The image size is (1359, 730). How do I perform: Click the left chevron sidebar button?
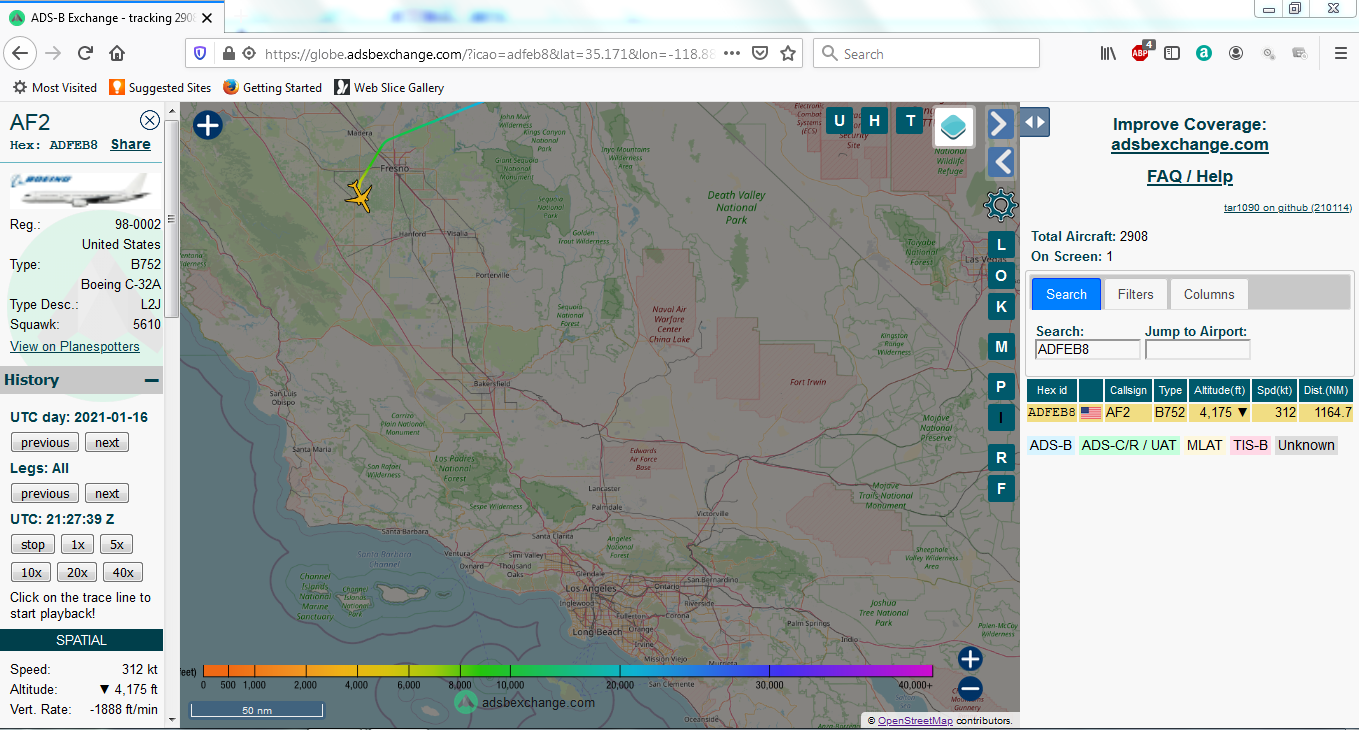pyautogui.click(x=1001, y=162)
